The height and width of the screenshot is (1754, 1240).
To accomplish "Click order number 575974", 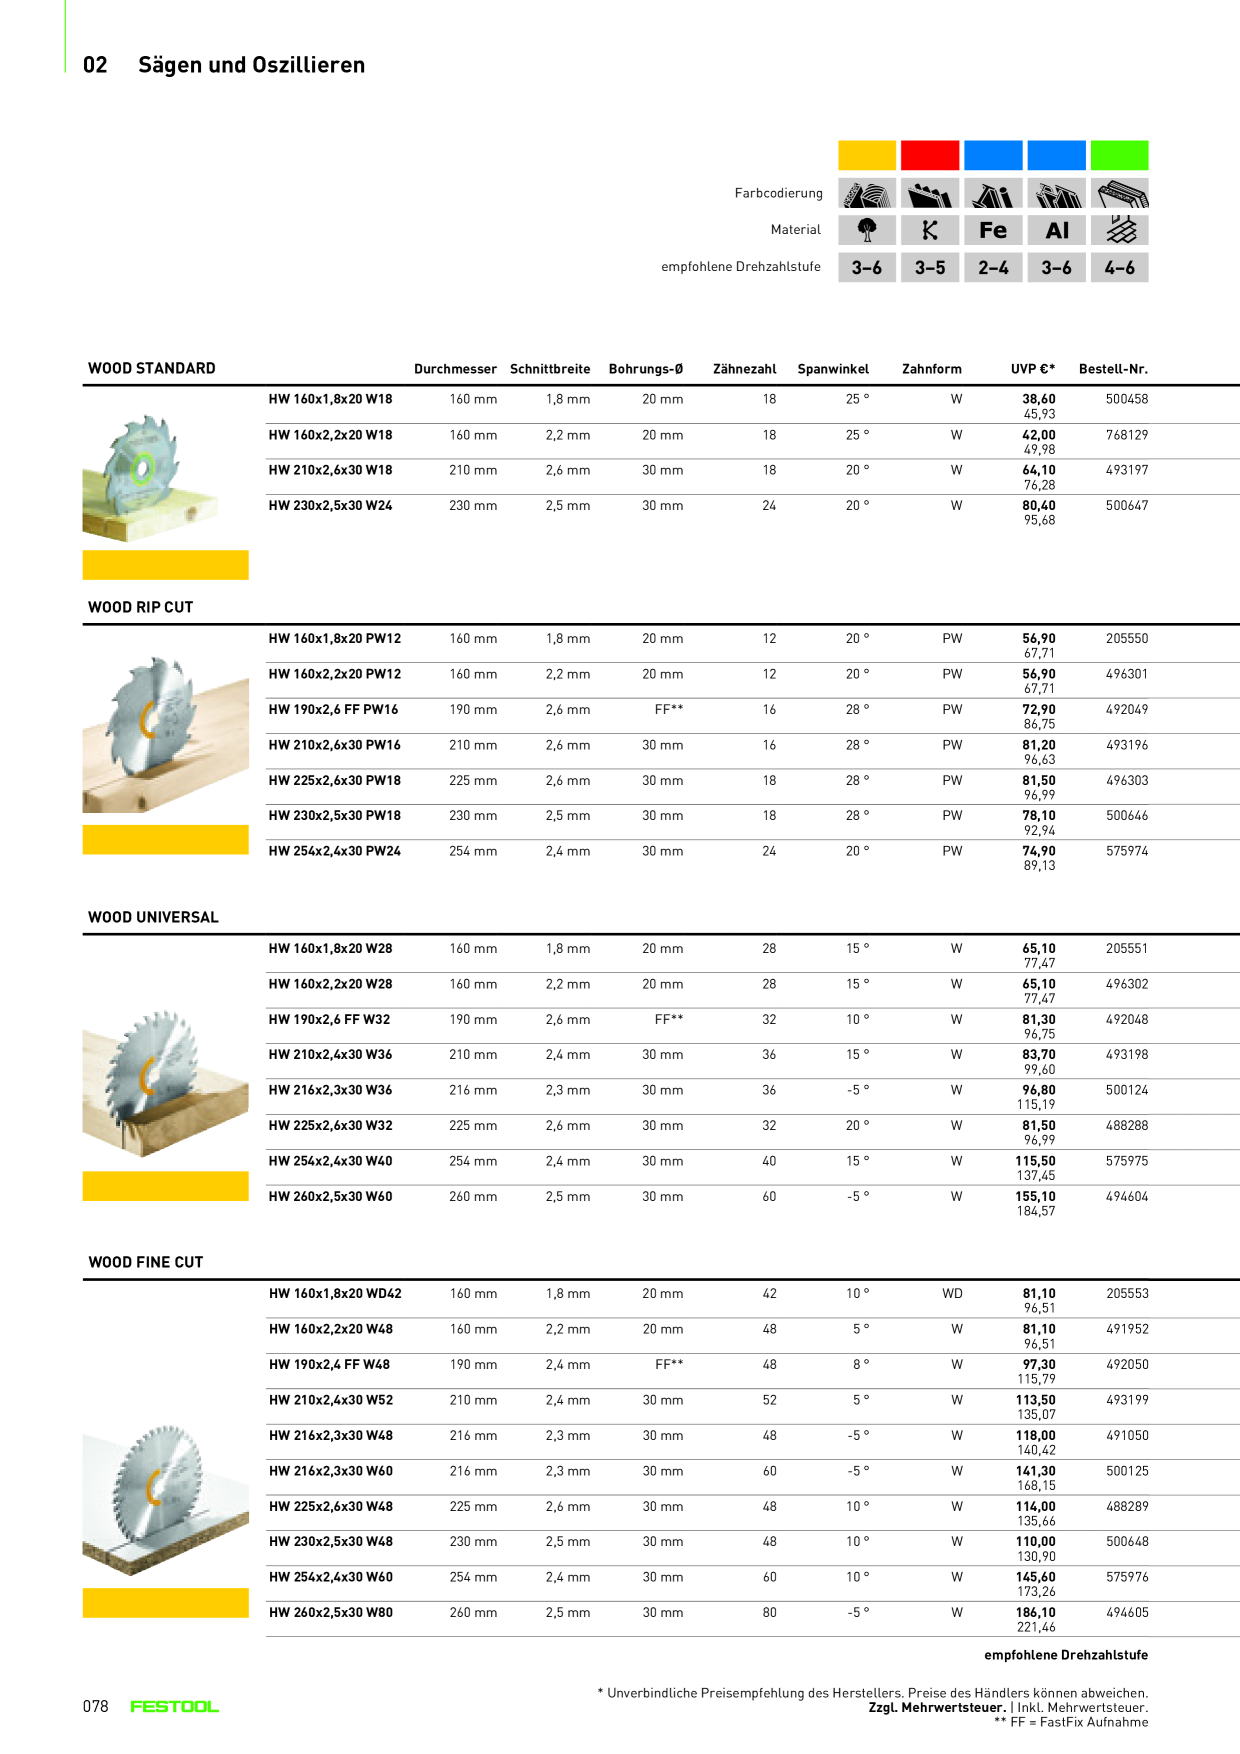I will [x=1127, y=851].
